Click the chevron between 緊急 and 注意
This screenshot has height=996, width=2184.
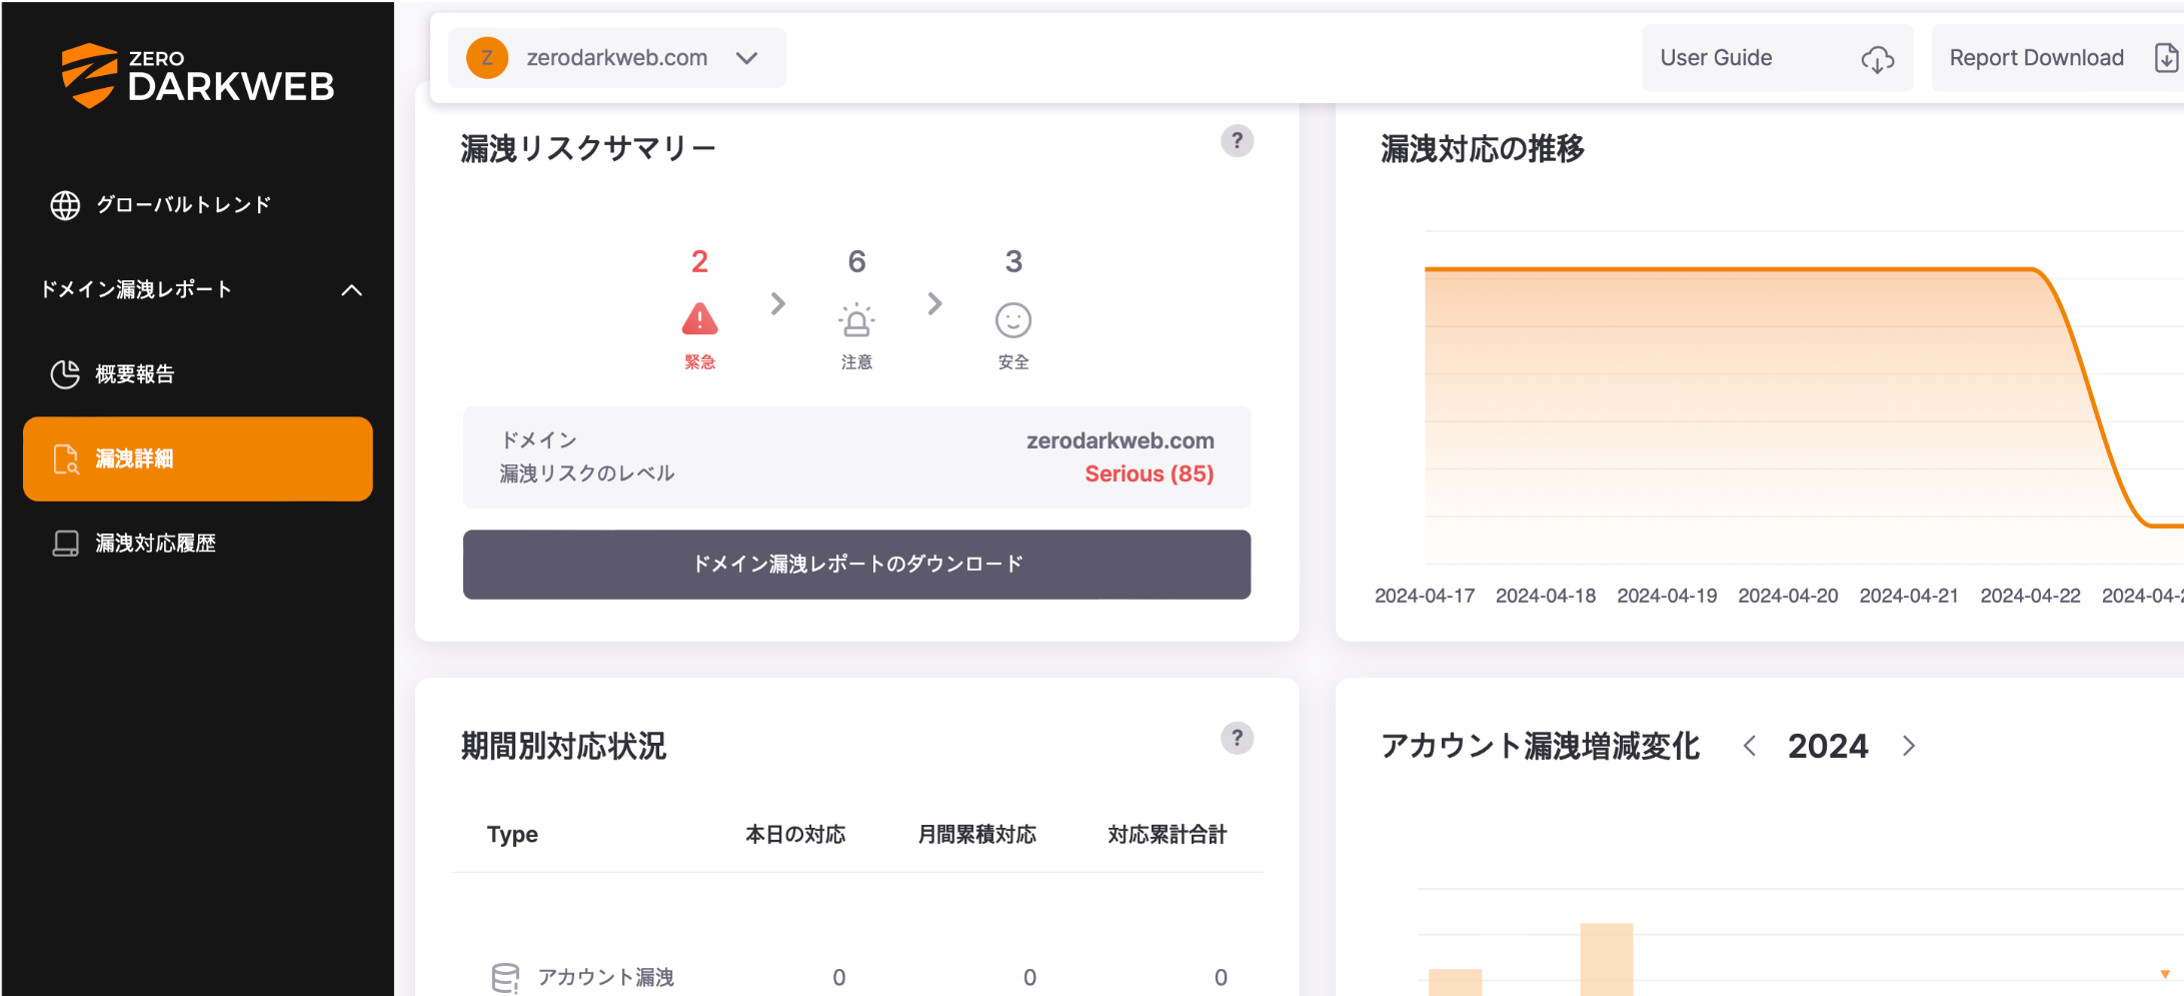778,304
